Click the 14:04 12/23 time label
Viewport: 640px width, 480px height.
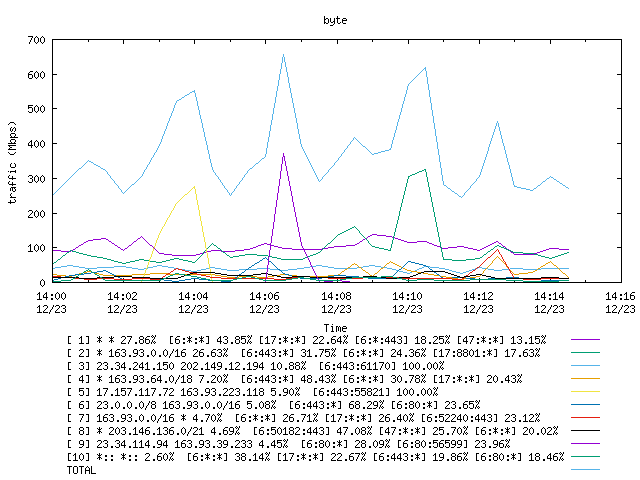tap(193, 302)
